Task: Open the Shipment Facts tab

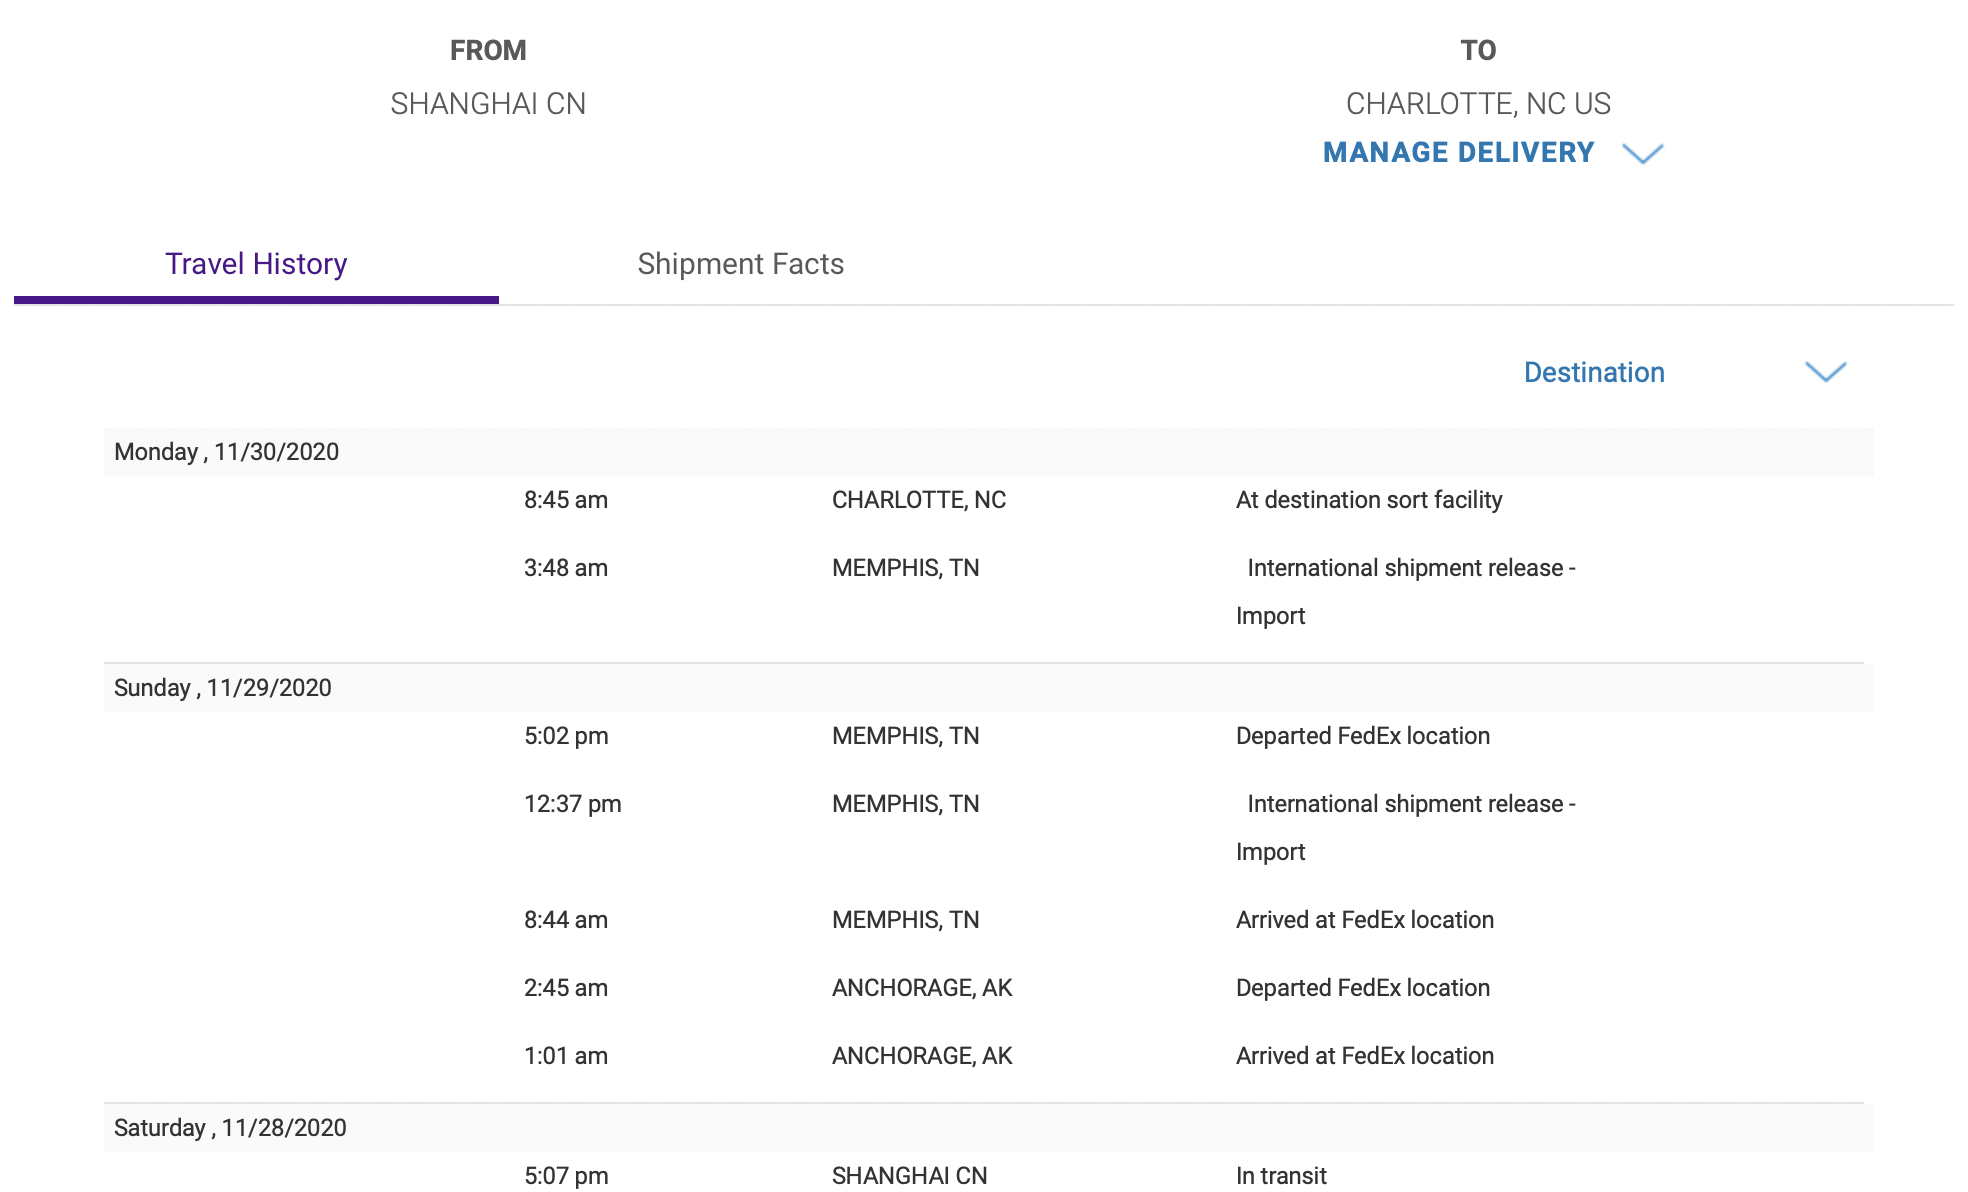Action: [x=740, y=264]
